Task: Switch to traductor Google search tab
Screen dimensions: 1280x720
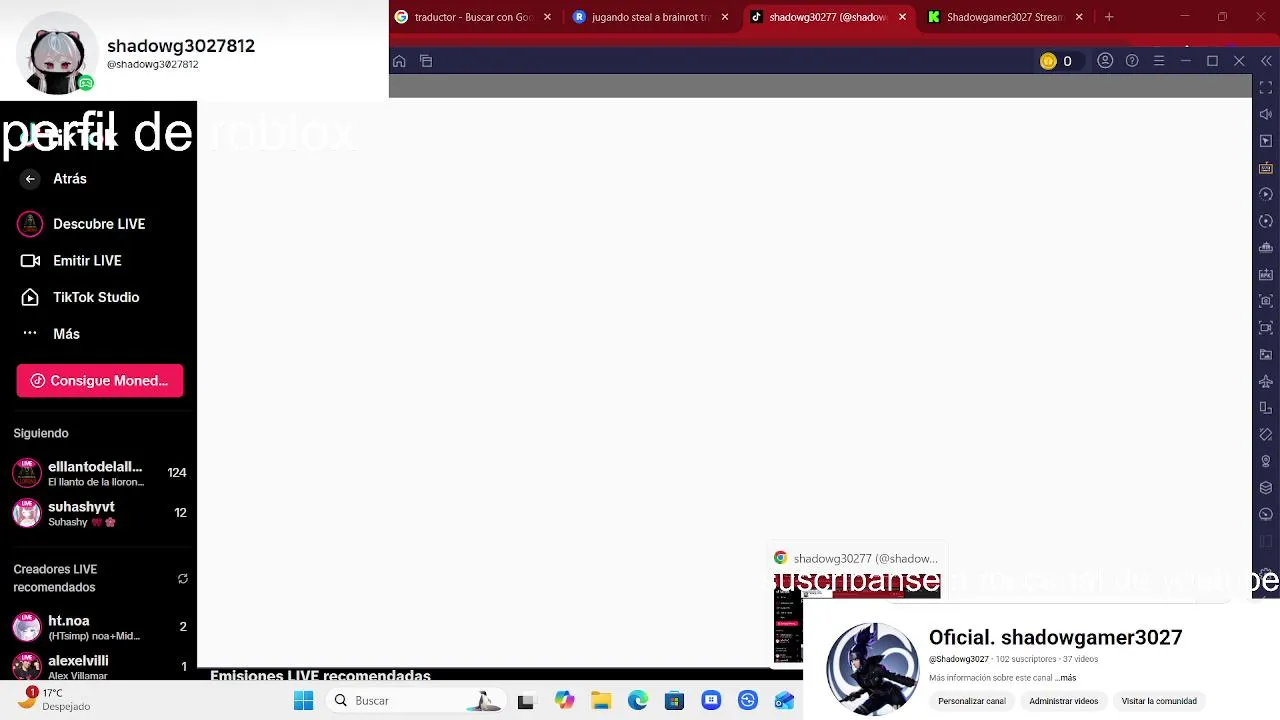Action: coord(472,17)
